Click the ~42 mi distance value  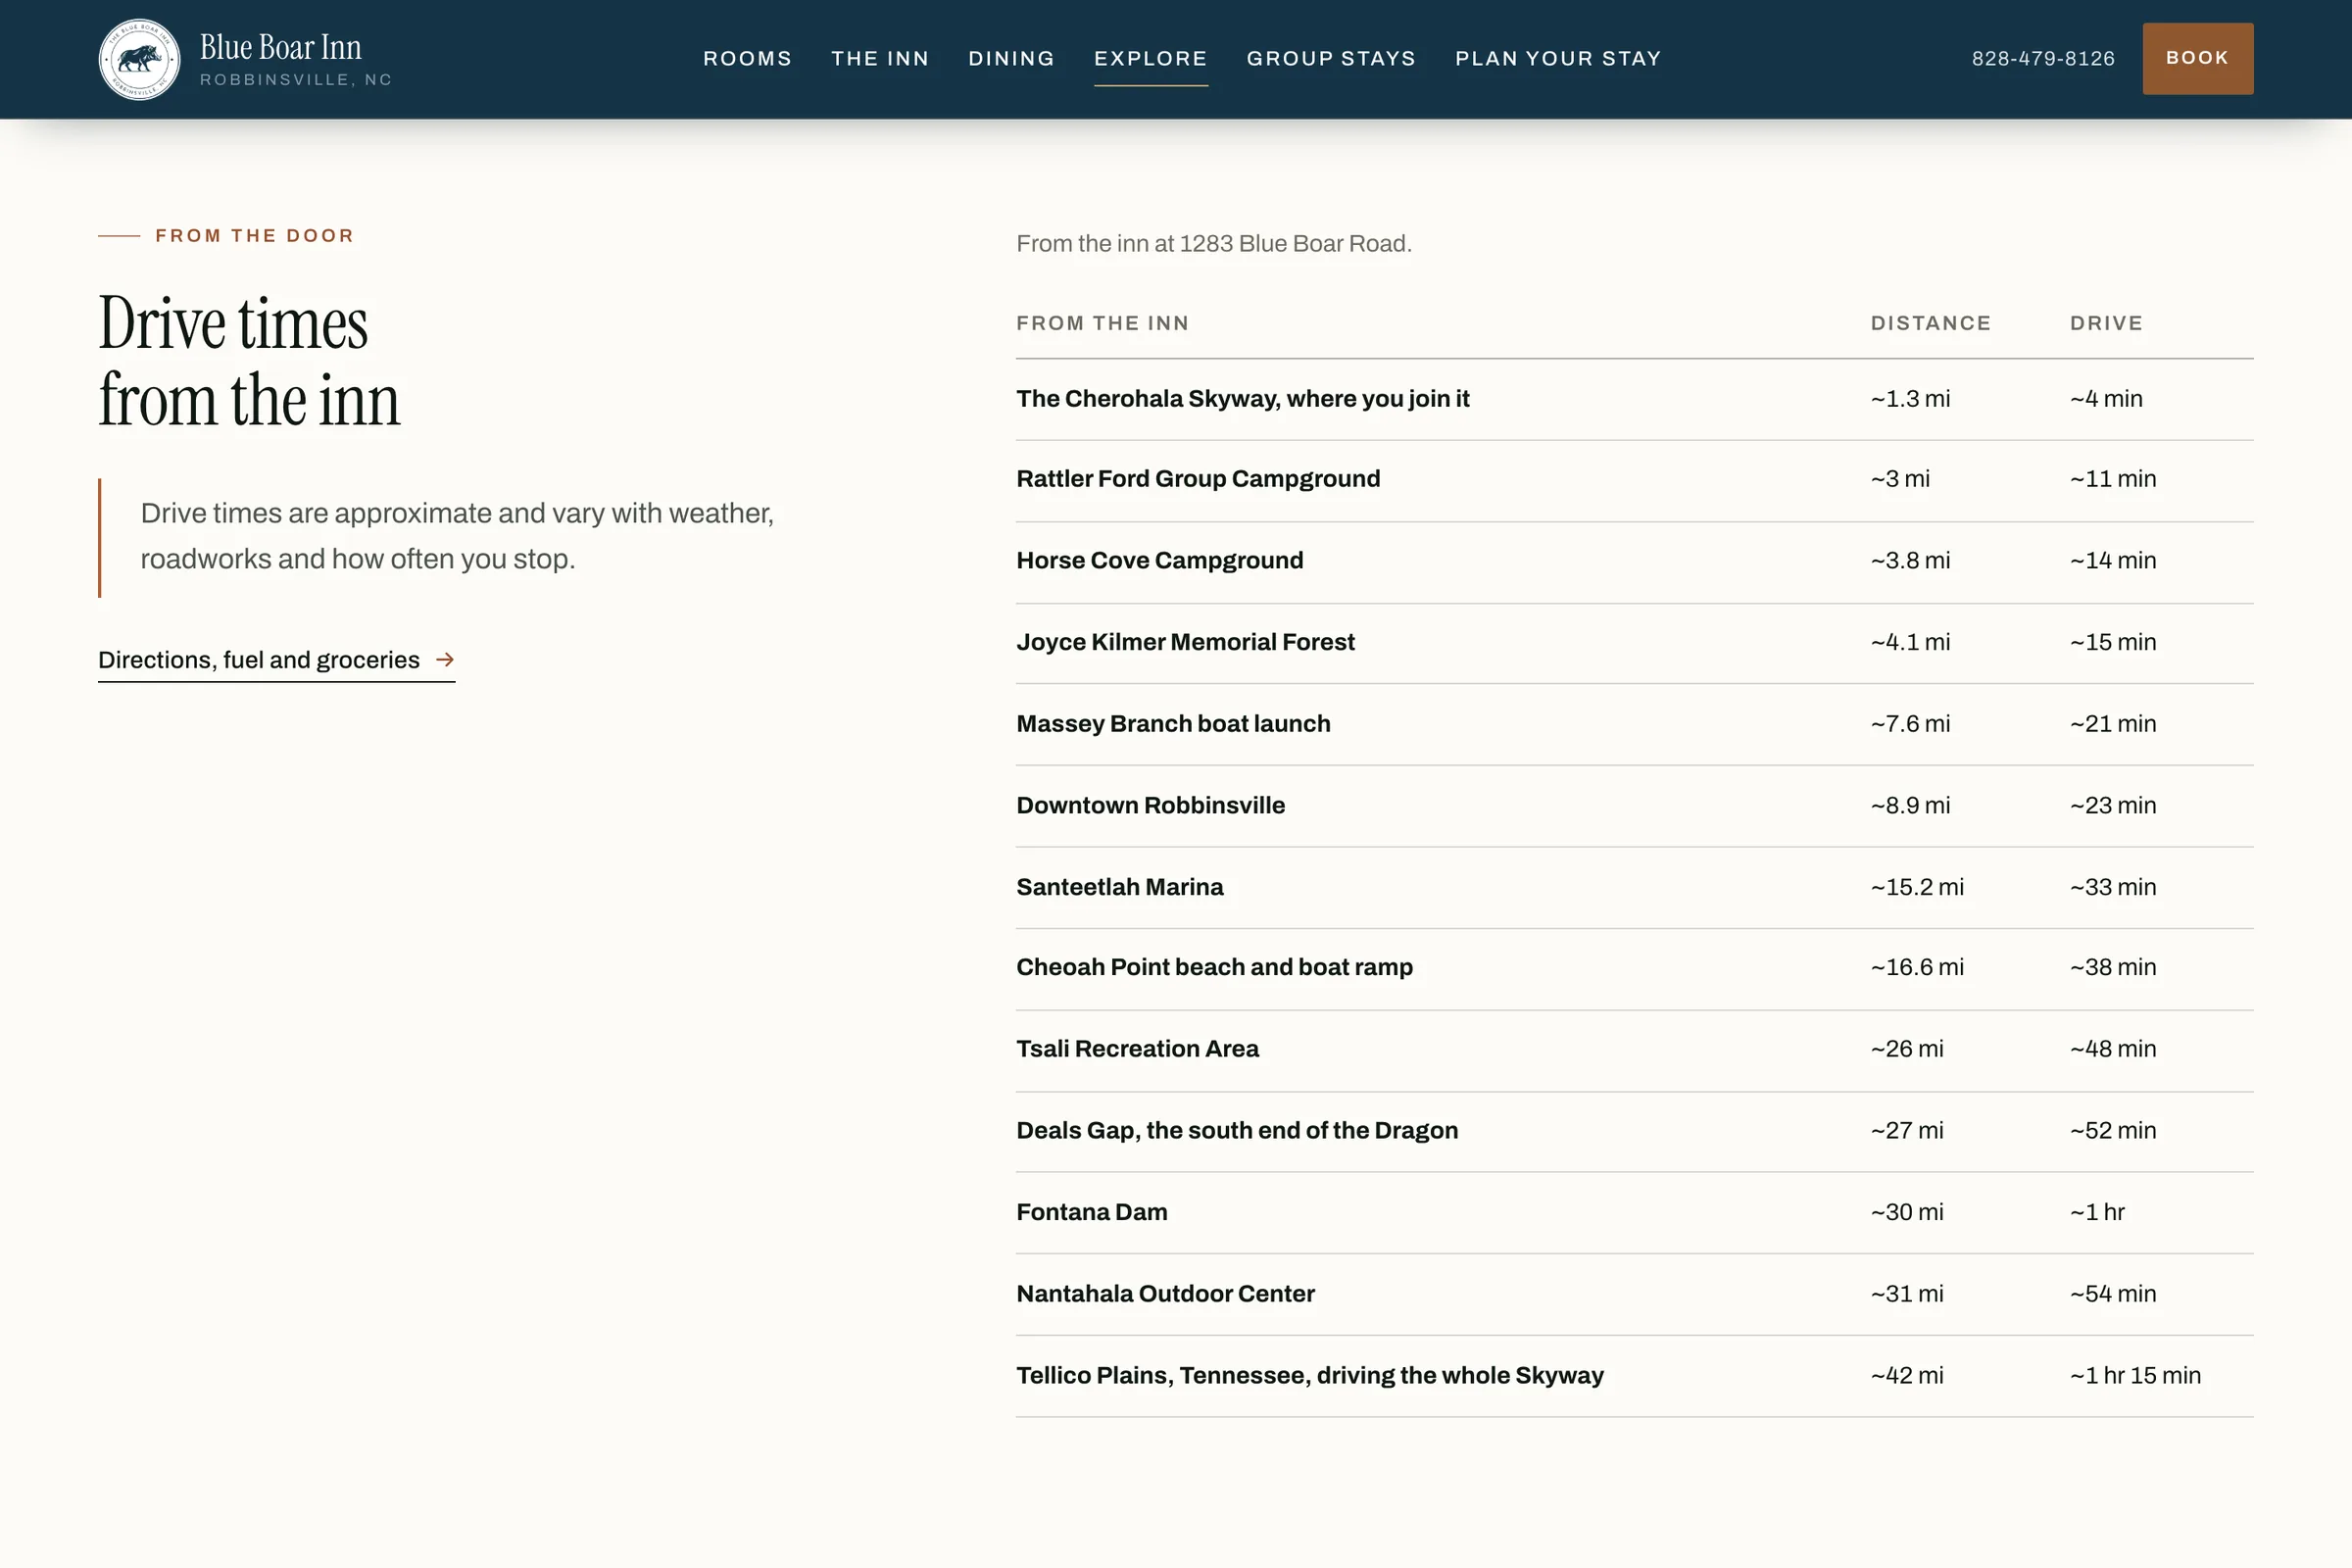click(1907, 1376)
